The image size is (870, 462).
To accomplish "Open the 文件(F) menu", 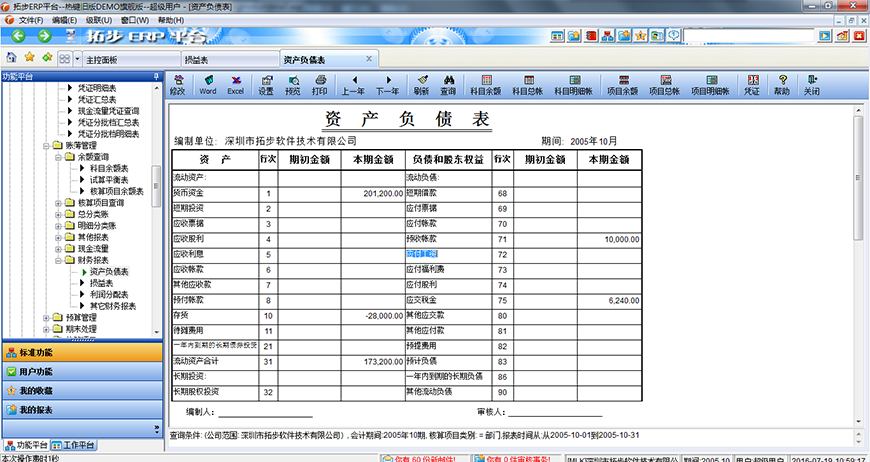I will (30, 19).
